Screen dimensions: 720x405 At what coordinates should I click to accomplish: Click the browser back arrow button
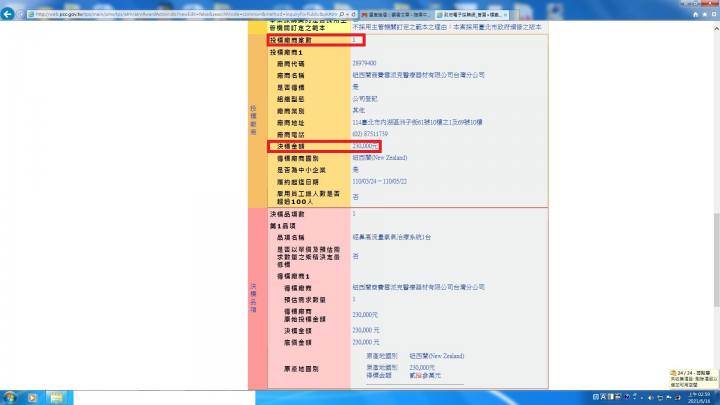pos(8,14)
